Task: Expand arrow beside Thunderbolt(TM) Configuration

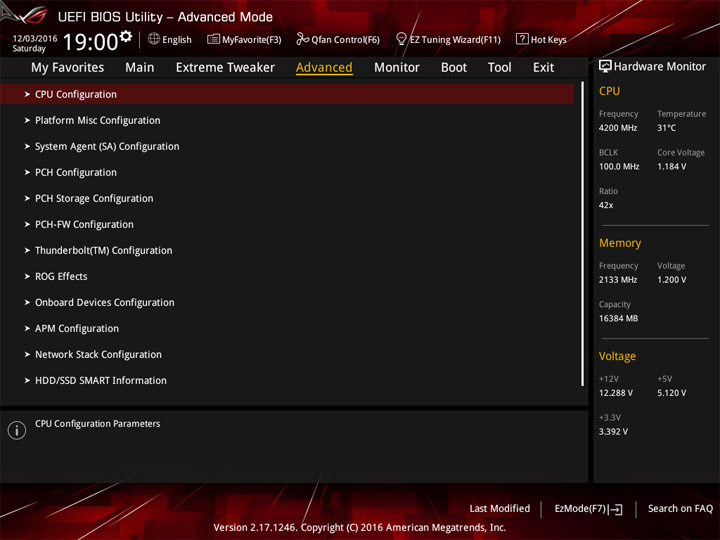Action: point(27,250)
